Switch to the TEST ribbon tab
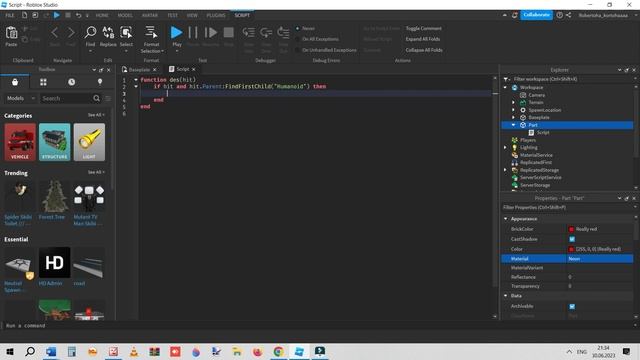Screen dimensions: 640x360 click(172, 15)
